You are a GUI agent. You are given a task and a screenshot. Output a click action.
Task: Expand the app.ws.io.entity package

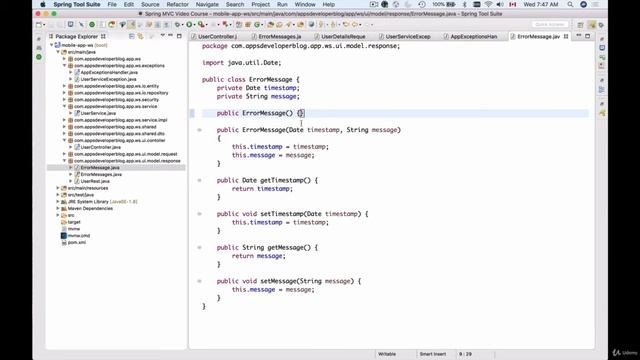(64, 86)
